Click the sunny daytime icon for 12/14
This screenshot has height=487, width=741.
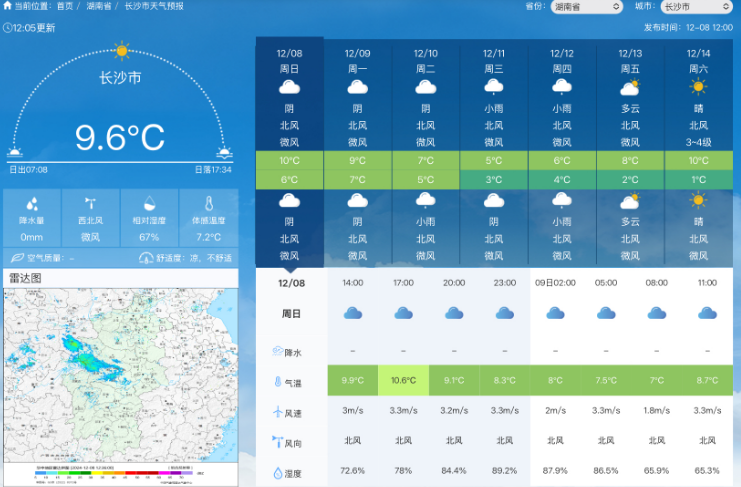[x=698, y=87]
